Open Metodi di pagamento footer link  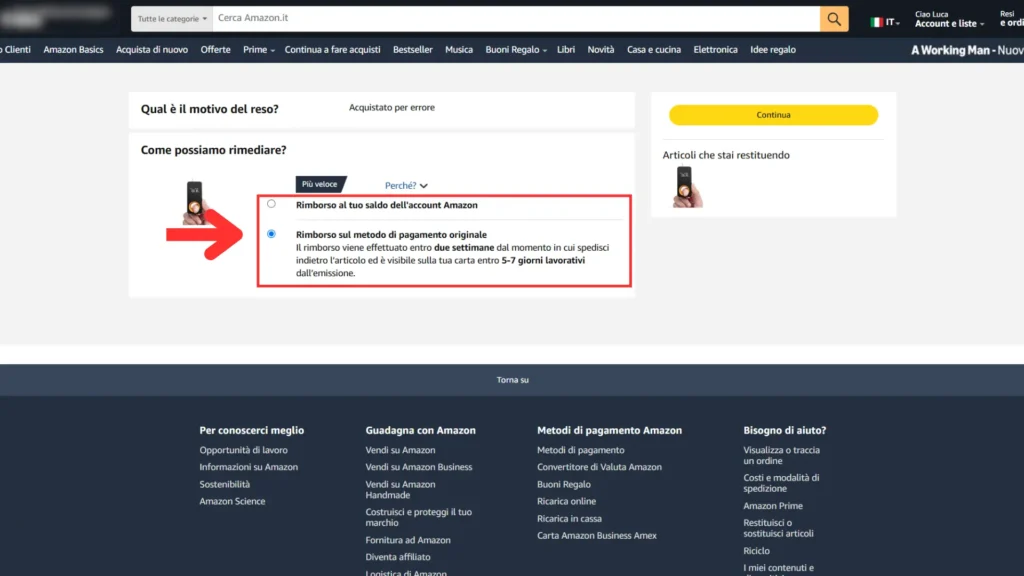(x=581, y=450)
